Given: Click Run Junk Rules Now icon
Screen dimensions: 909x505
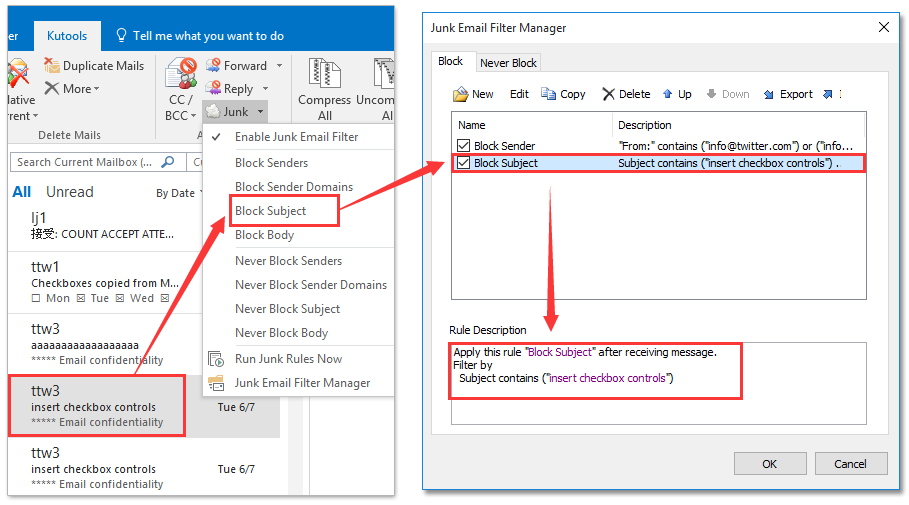Looking at the screenshot, I should tap(216, 359).
